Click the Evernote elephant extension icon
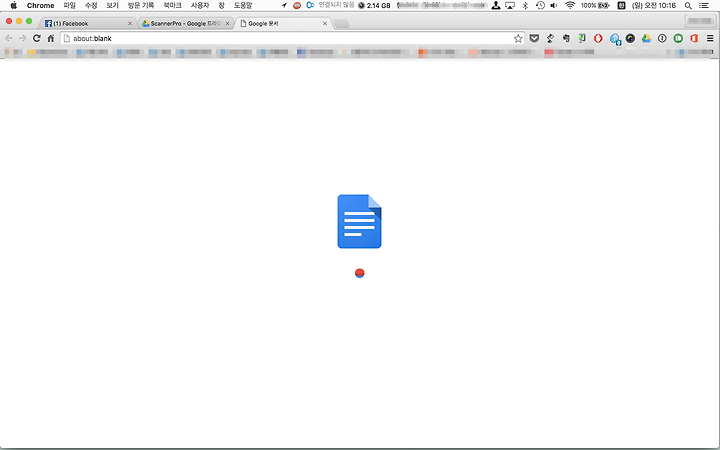 tap(566, 39)
